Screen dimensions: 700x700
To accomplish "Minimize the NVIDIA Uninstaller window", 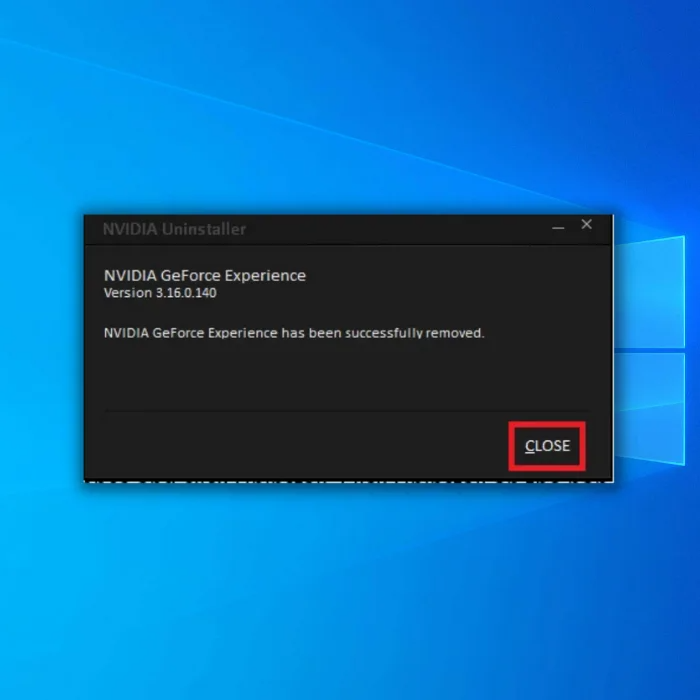I will click(558, 228).
